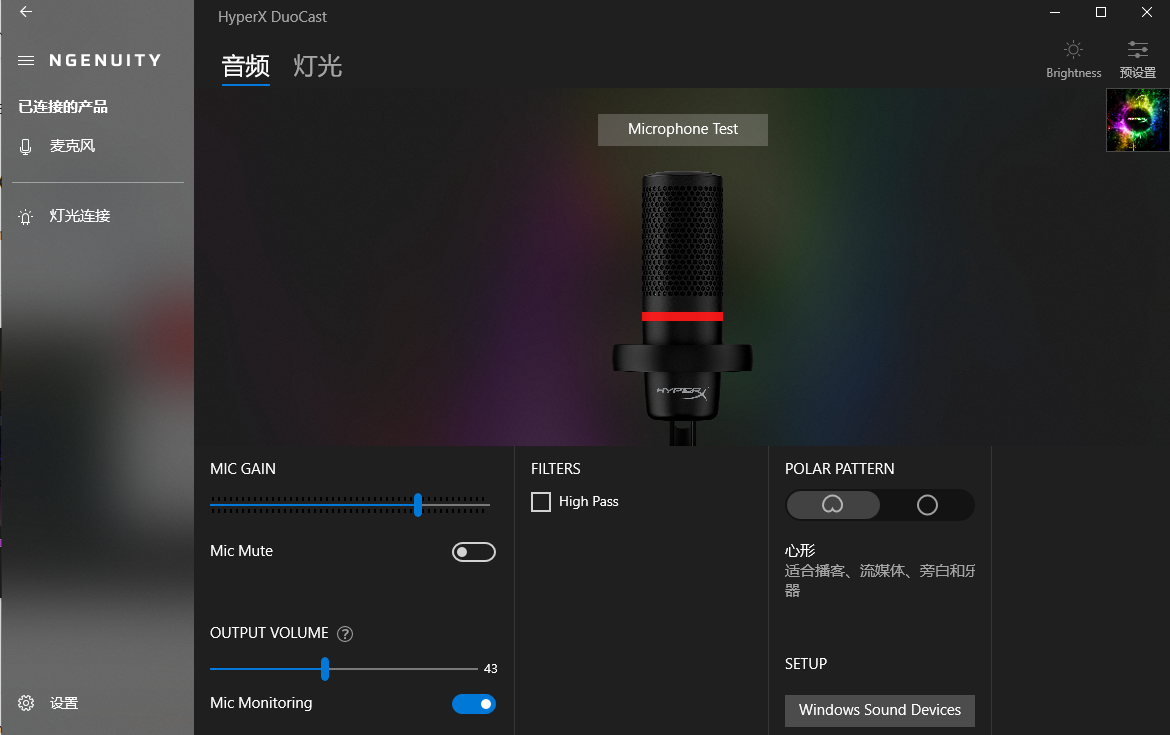Click the Microphone Test button
This screenshot has height=735, width=1170.
682,129
